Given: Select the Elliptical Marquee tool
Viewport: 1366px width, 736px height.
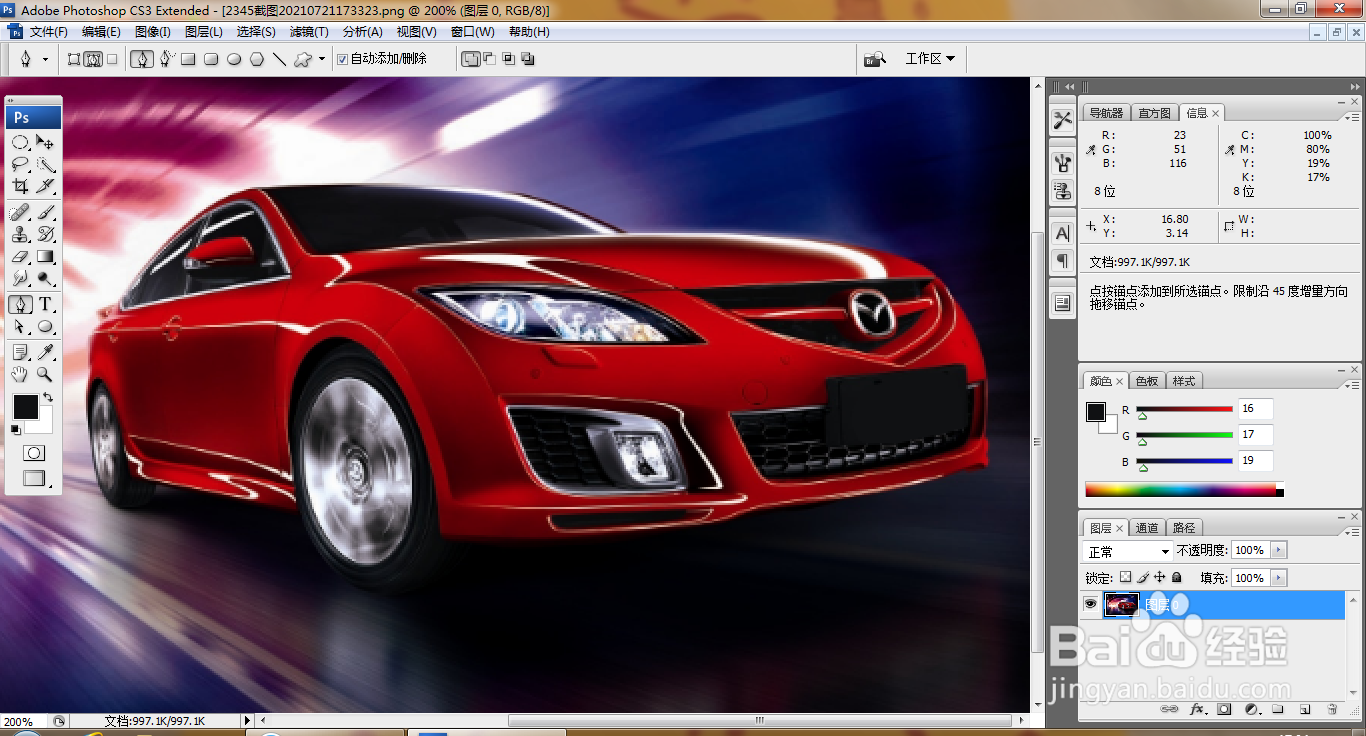Looking at the screenshot, I should coord(20,142).
